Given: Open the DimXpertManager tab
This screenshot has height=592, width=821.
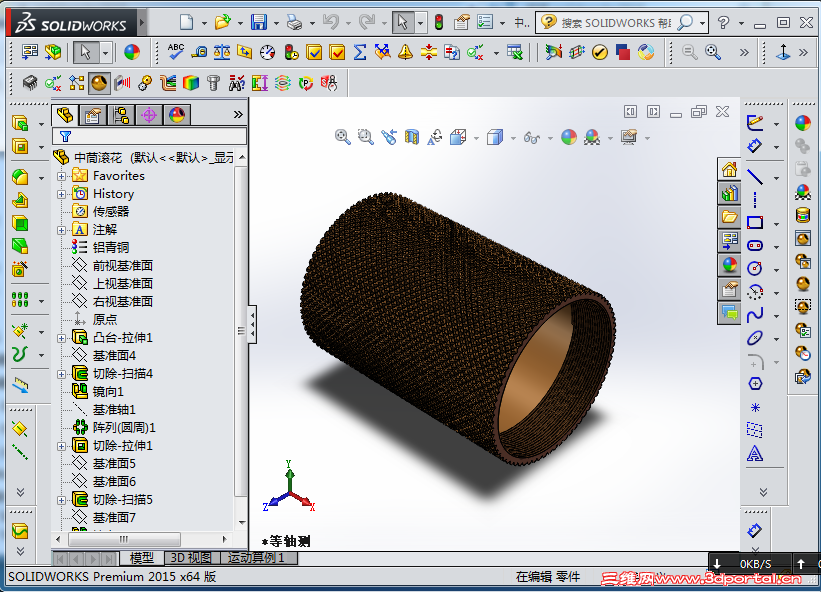Looking at the screenshot, I should 149,115.
